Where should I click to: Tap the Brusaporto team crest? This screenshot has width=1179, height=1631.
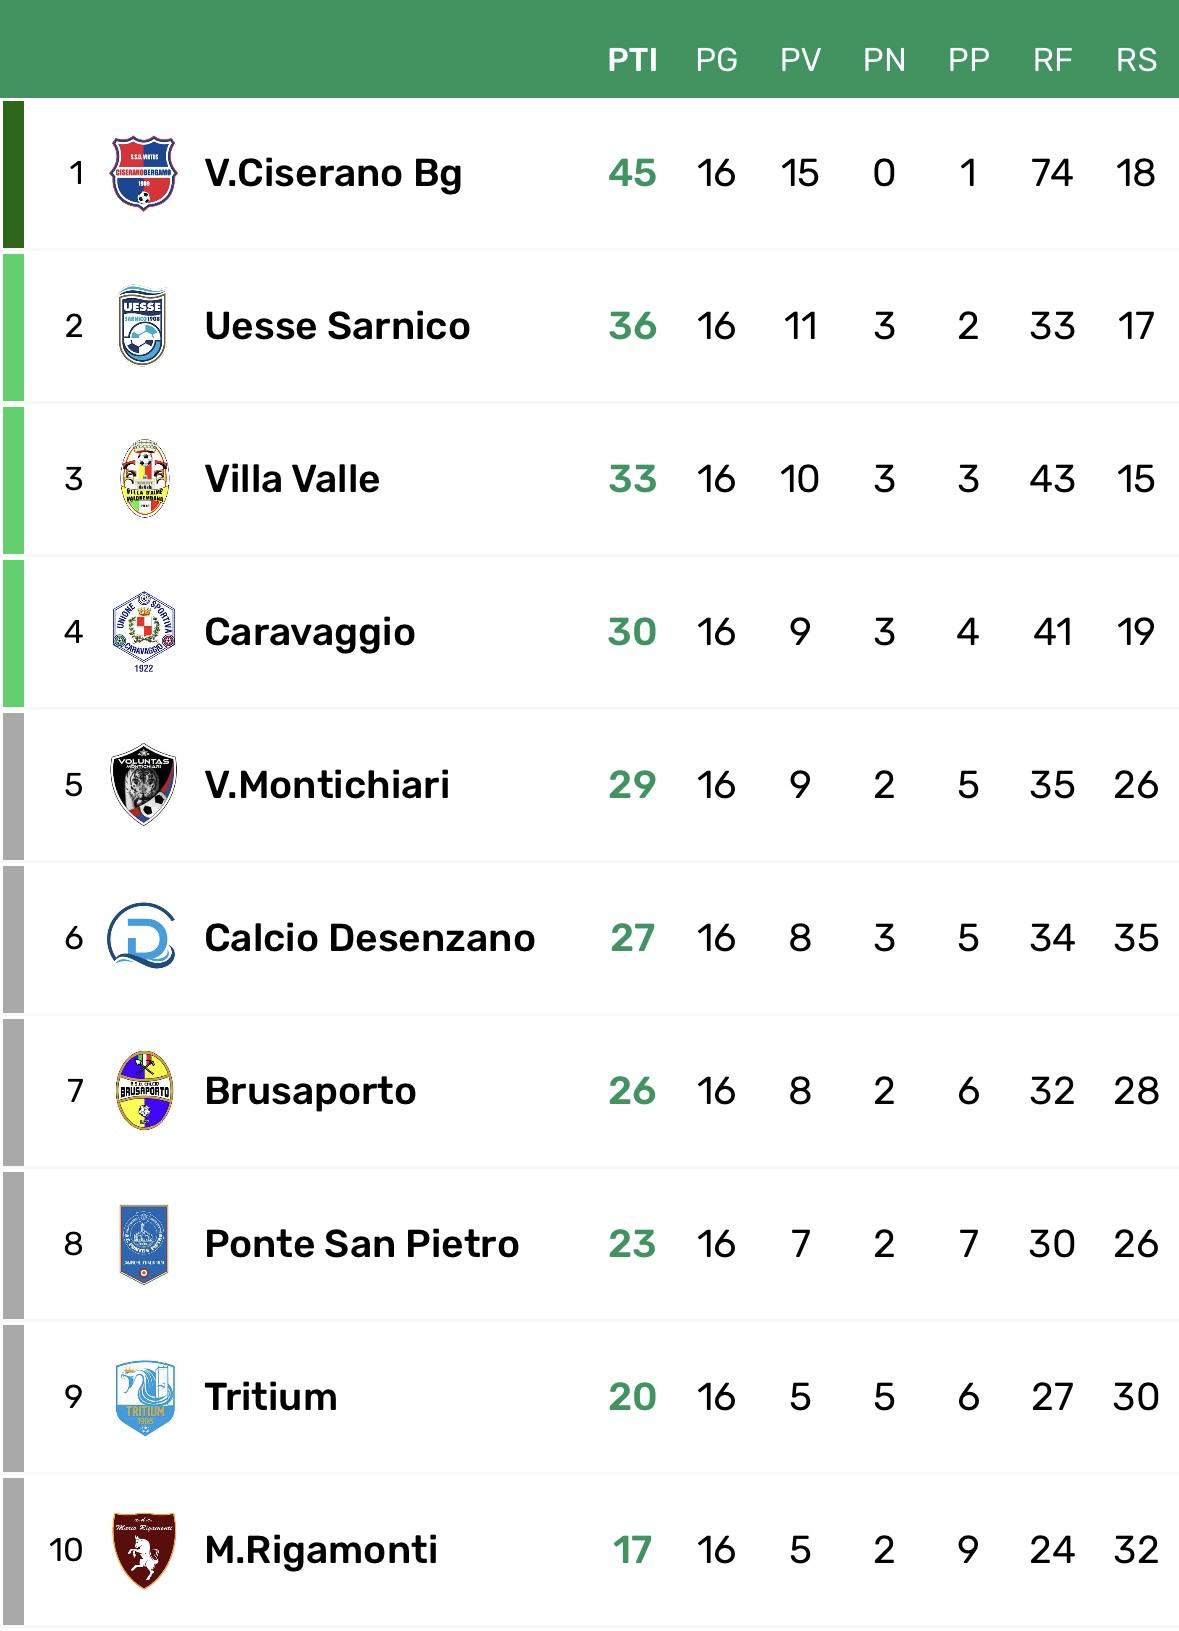[x=144, y=1090]
